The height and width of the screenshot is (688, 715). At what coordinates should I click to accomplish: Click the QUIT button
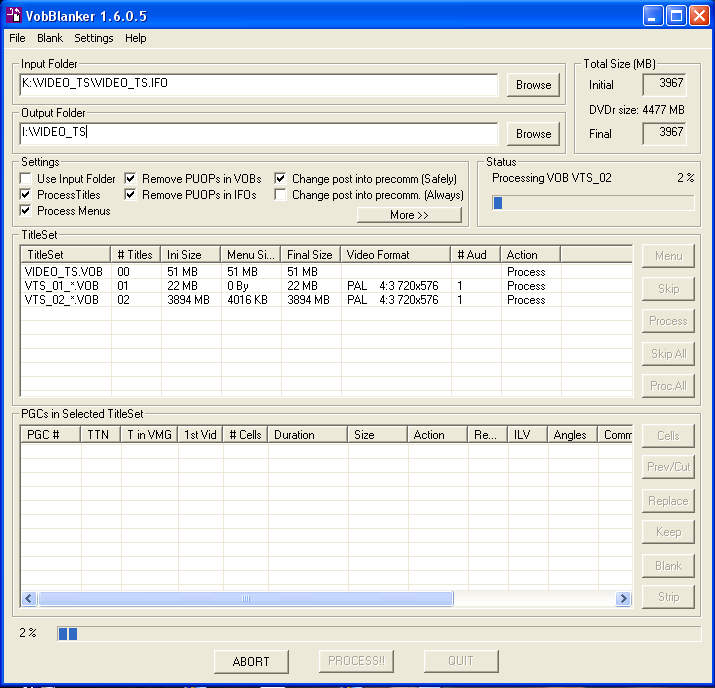point(461,661)
